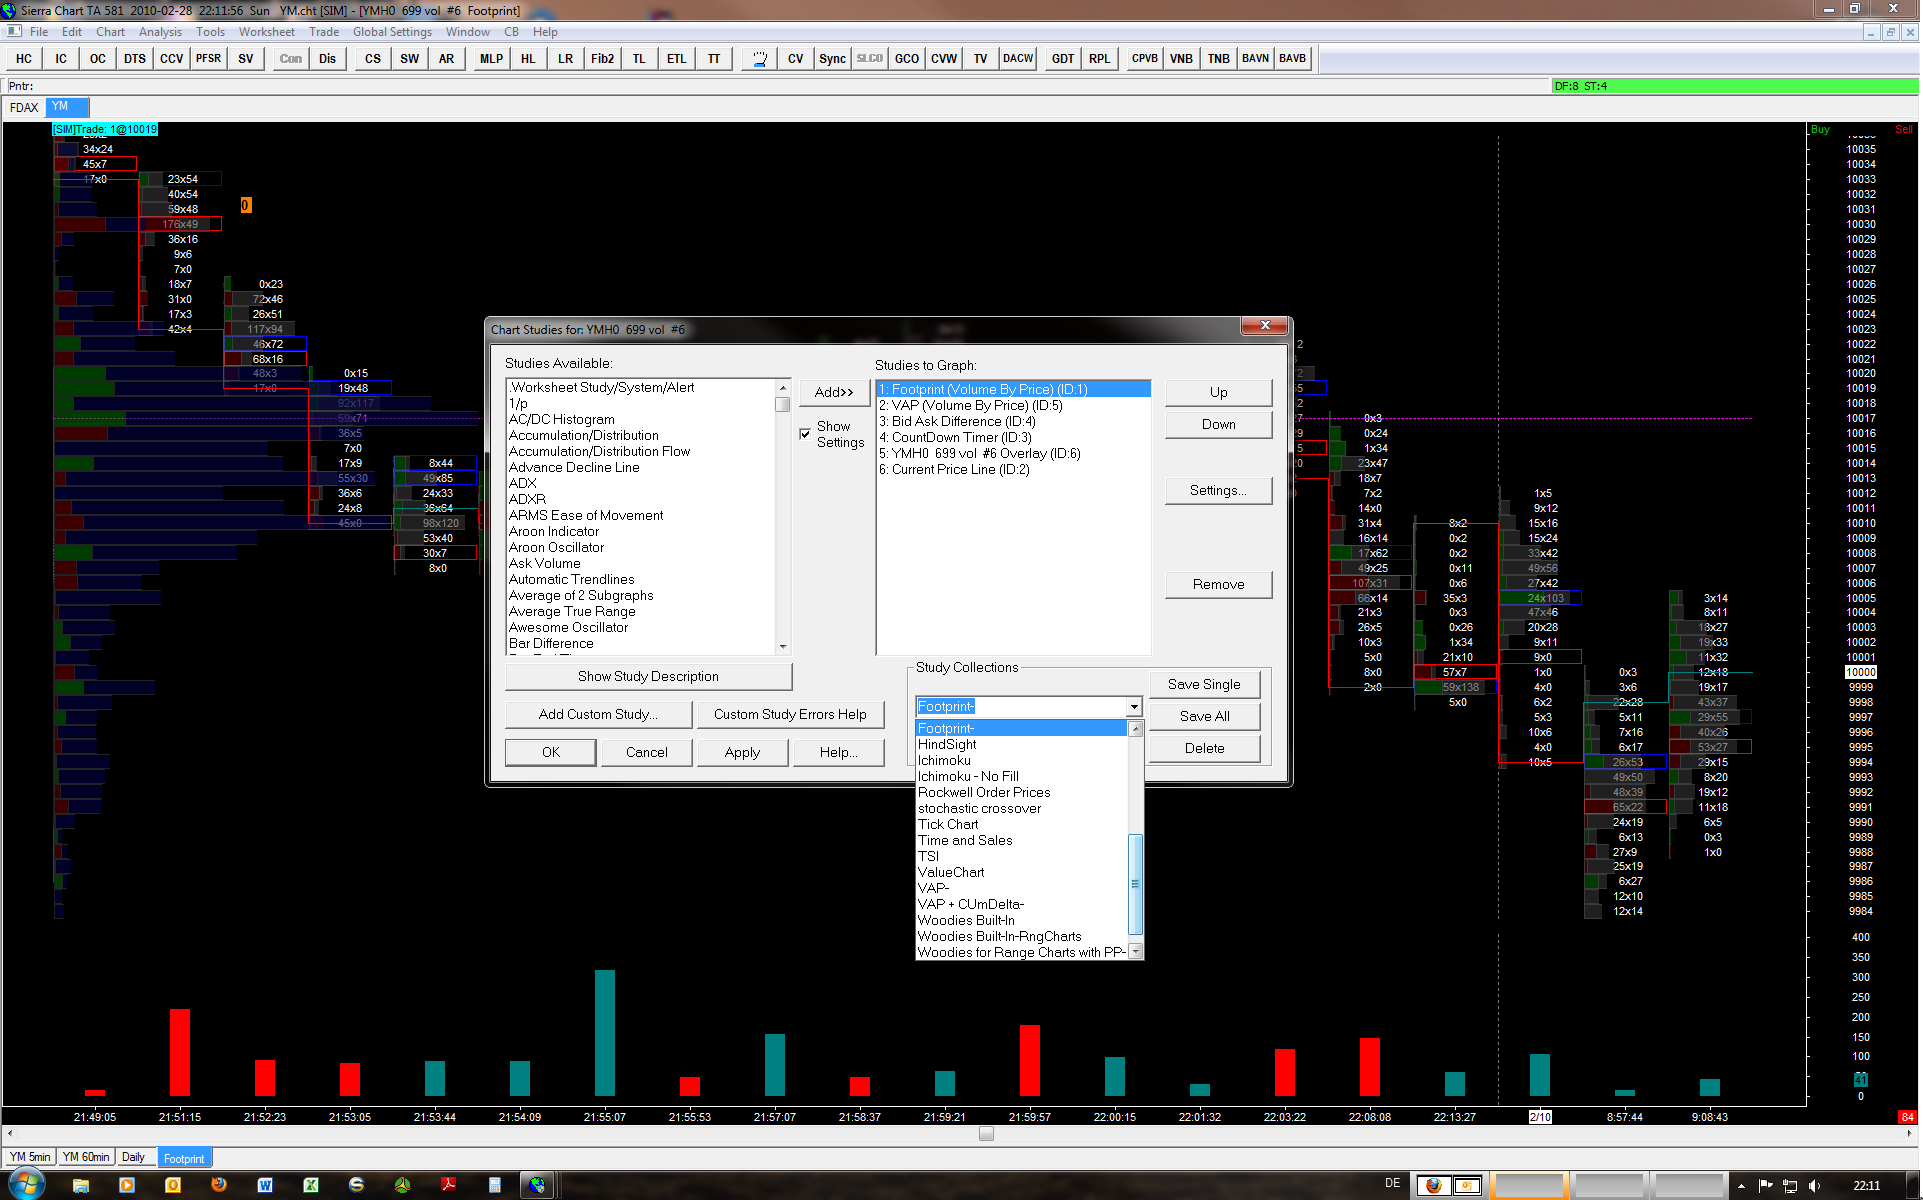This screenshot has width=1923, height=1200.
Task: Click the BAVB toolbar button
Action: pos(1292,59)
